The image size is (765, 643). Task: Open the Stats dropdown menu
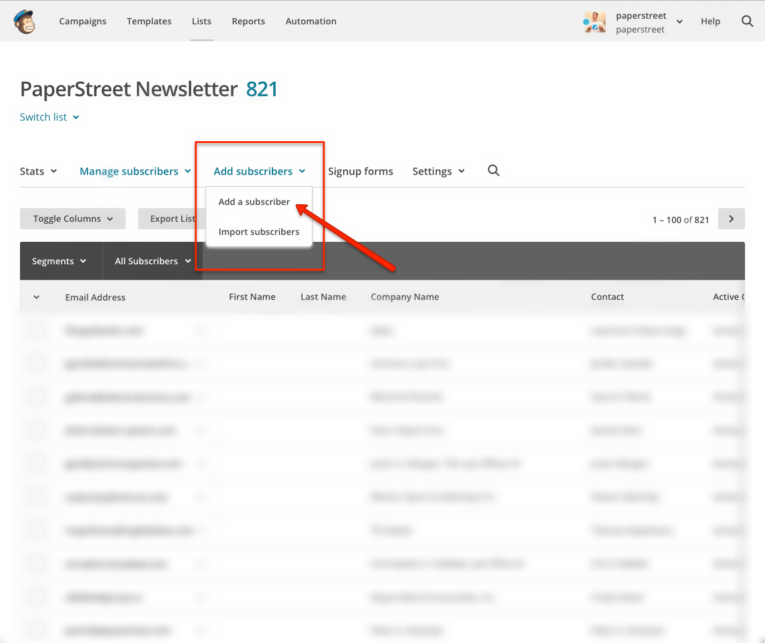pos(38,171)
